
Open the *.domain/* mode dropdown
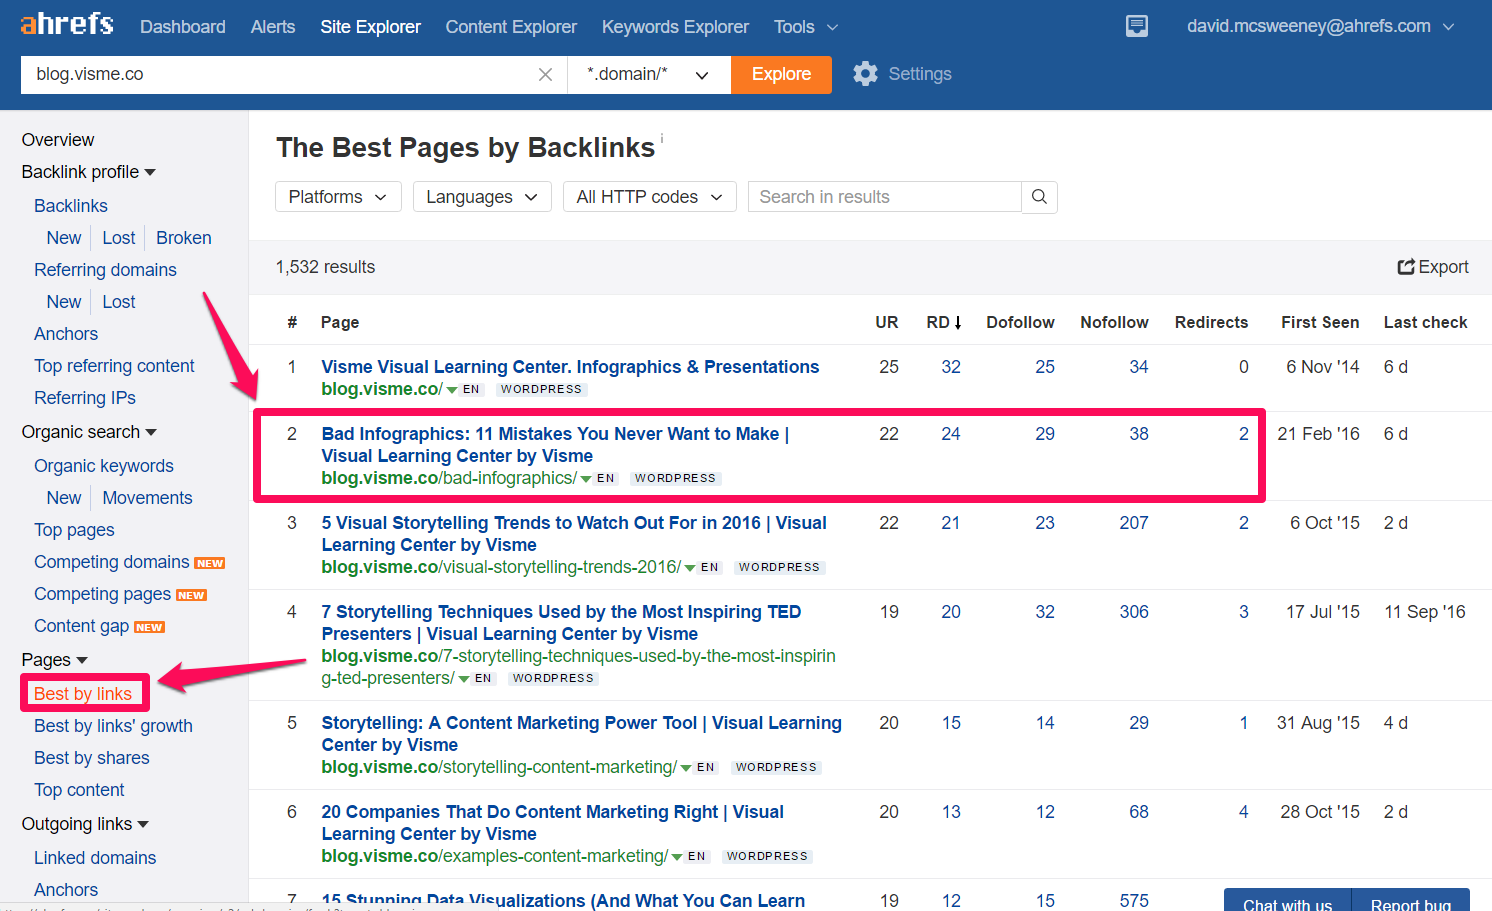(x=648, y=75)
